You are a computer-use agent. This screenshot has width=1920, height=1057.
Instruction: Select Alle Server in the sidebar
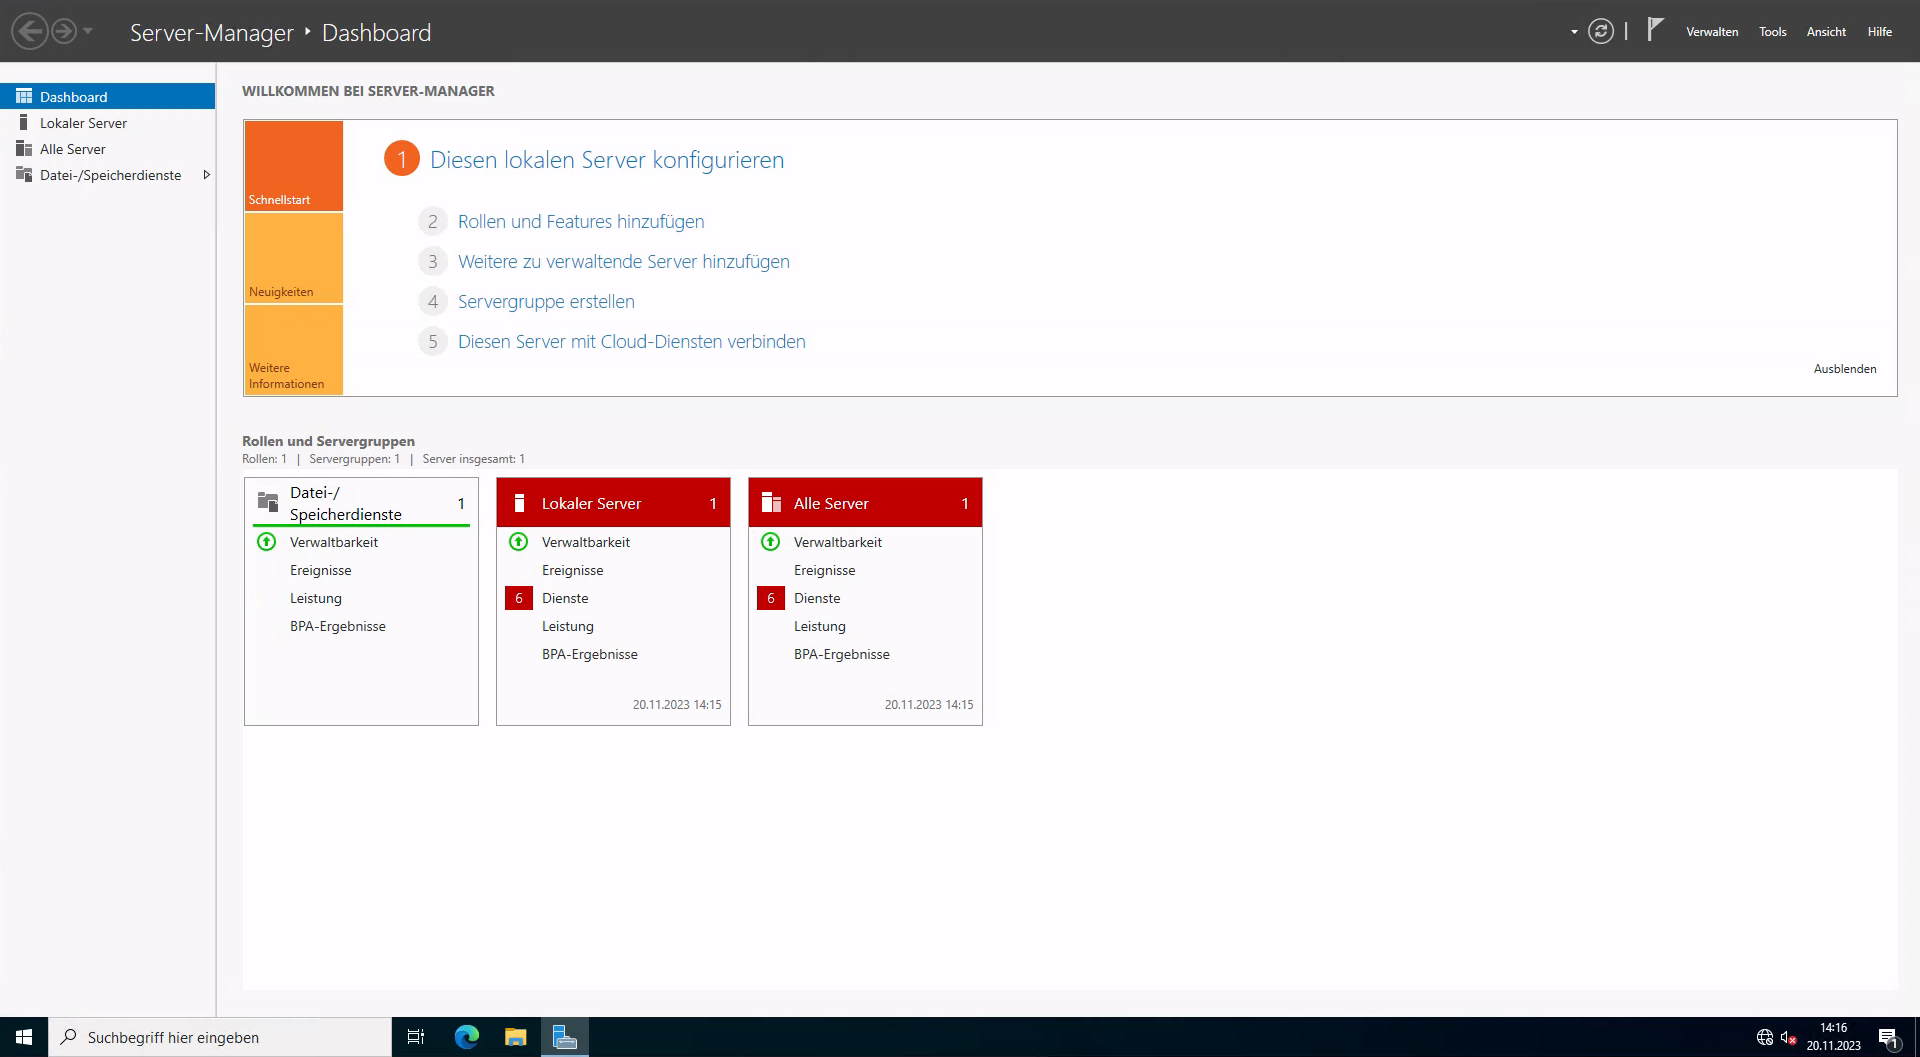coord(72,148)
